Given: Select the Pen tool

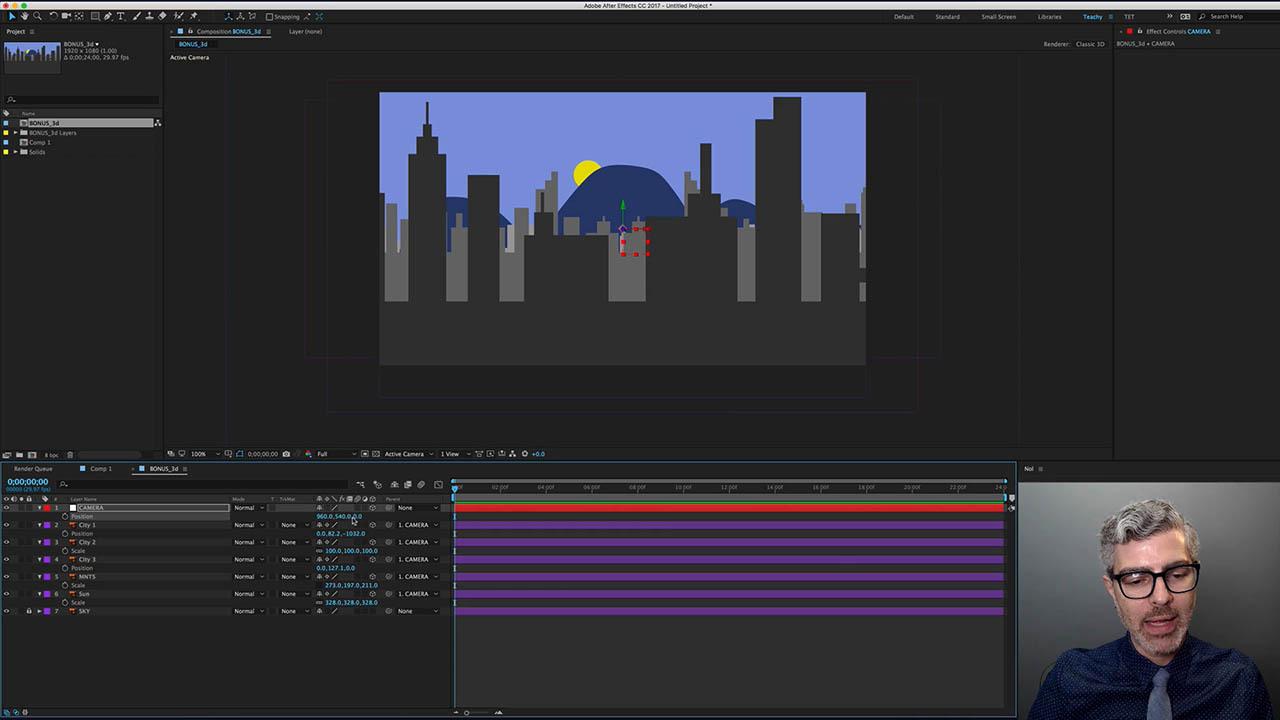Looking at the screenshot, I should (x=107, y=16).
